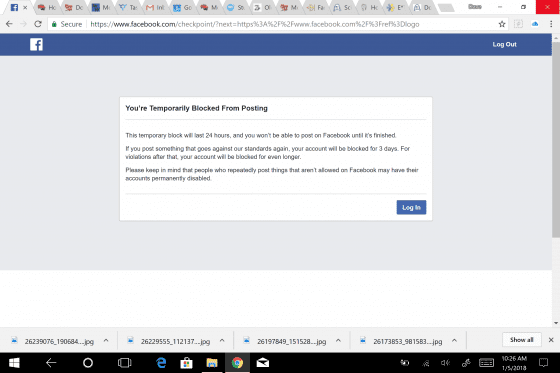560x373 pixels.
Task: Click the browser forward arrow
Action: pos(24,24)
